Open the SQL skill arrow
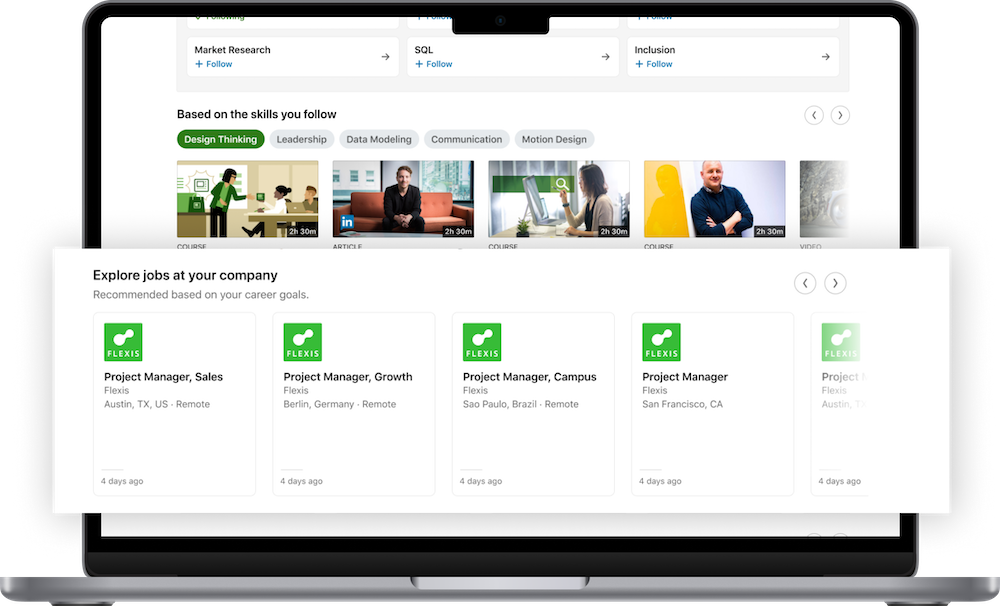 point(605,57)
